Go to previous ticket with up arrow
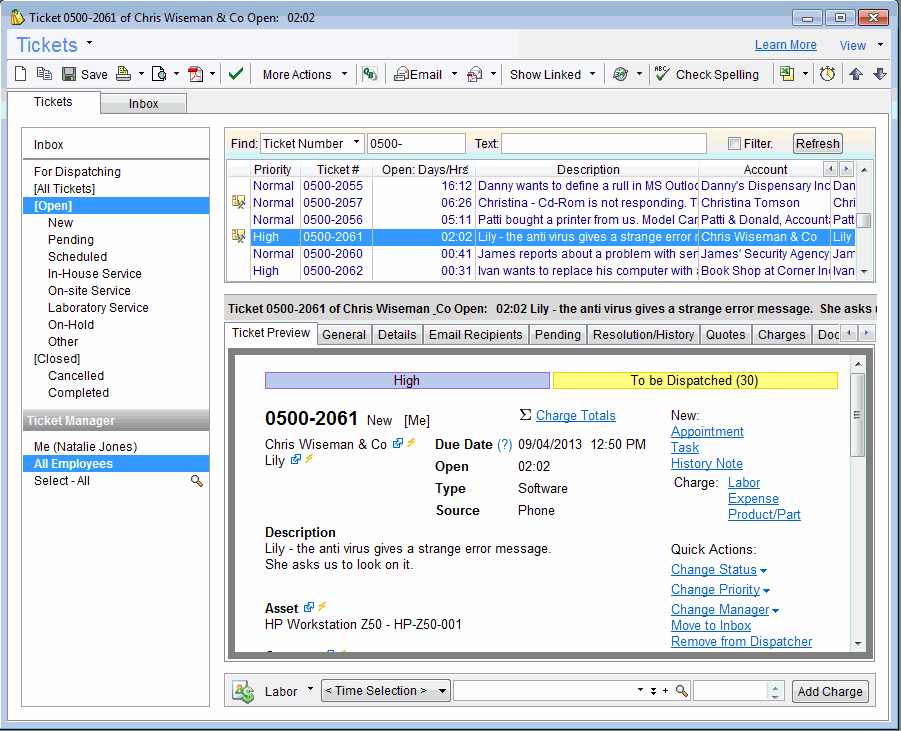 point(856,74)
